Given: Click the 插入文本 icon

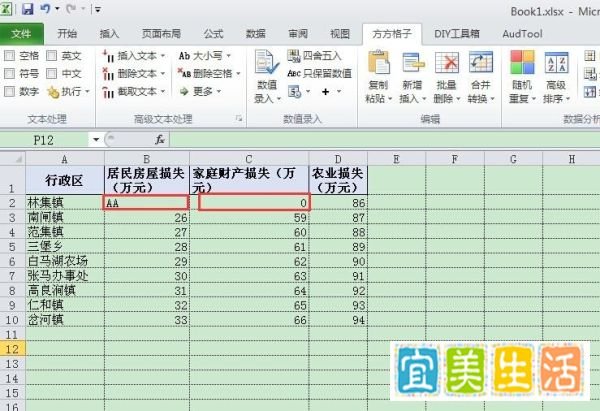Looking at the screenshot, I should pos(108,56).
